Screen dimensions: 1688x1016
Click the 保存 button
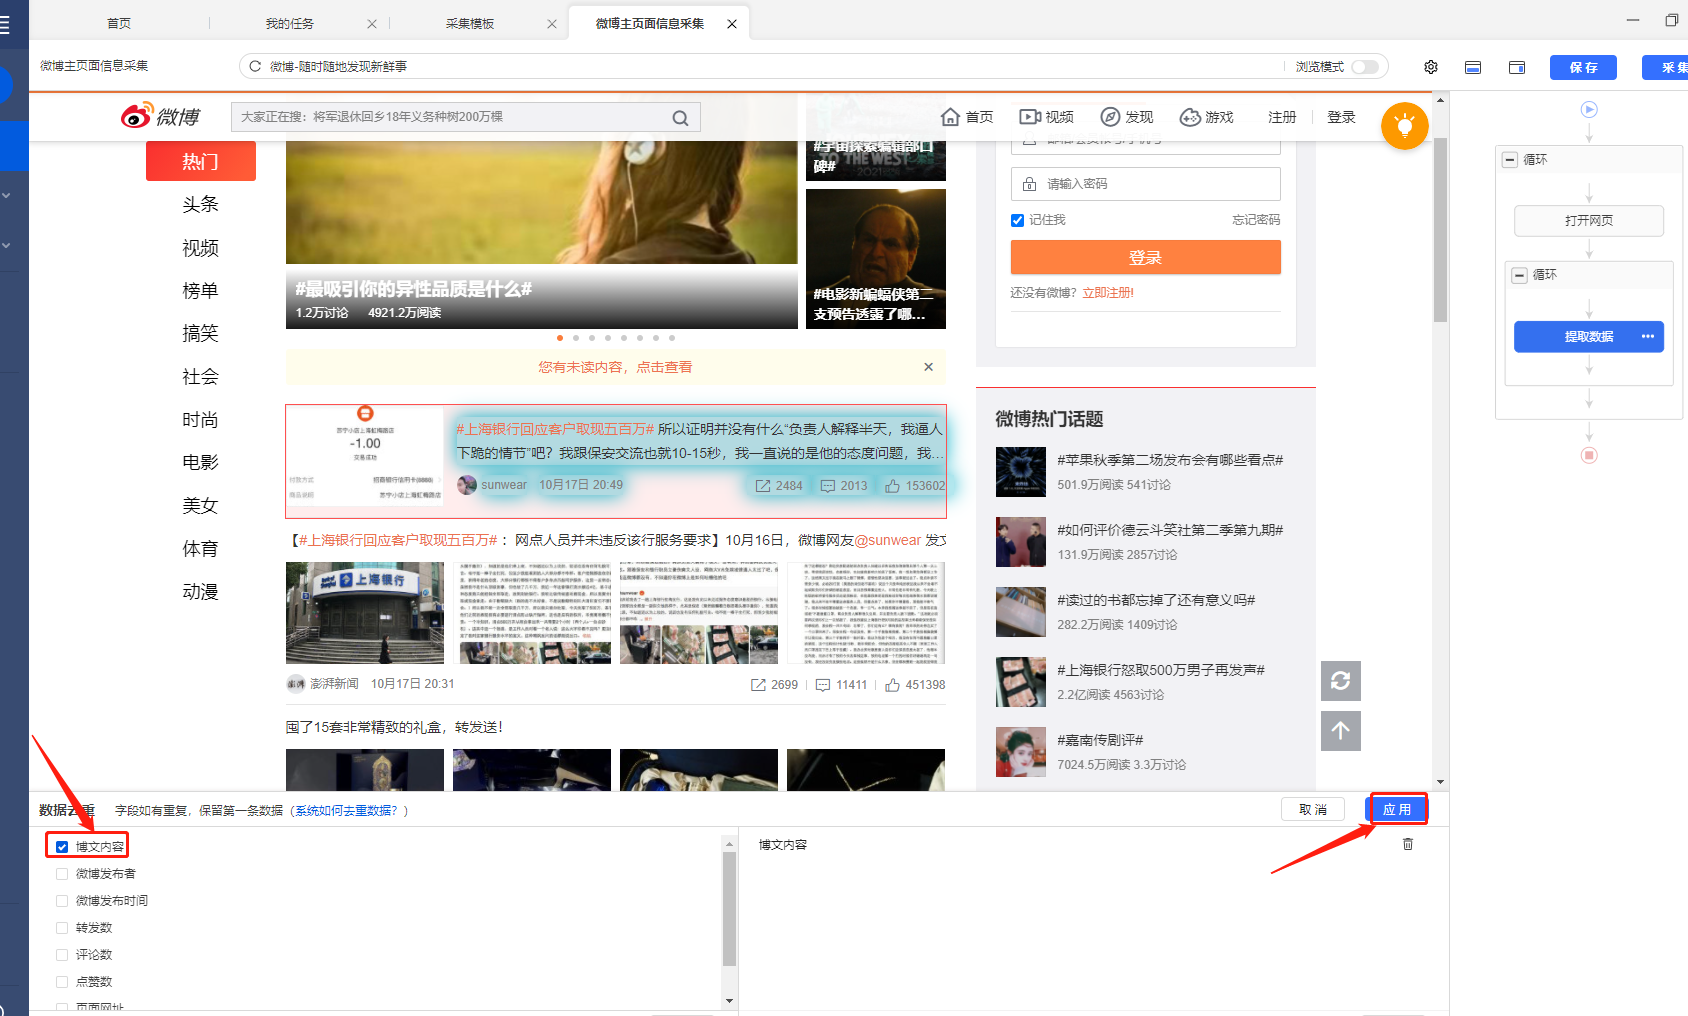[1583, 67]
